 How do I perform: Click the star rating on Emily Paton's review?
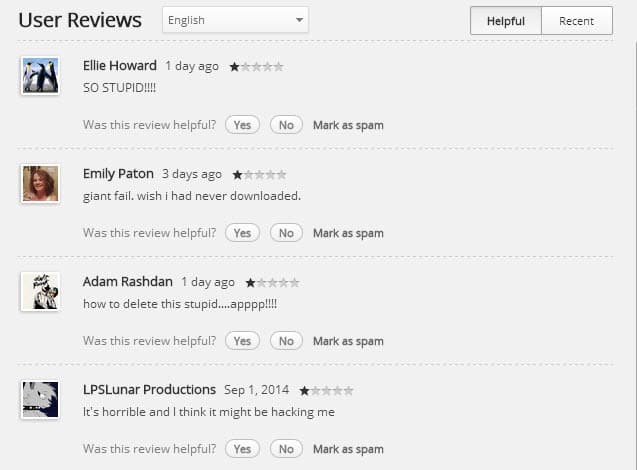click(x=259, y=175)
